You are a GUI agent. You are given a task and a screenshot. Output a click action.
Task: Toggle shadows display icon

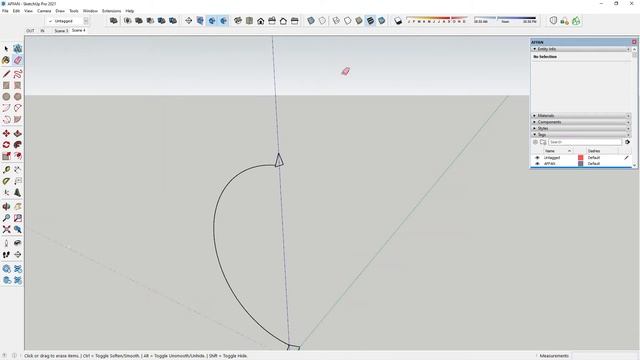pyautogui.click(x=398, y=21)
